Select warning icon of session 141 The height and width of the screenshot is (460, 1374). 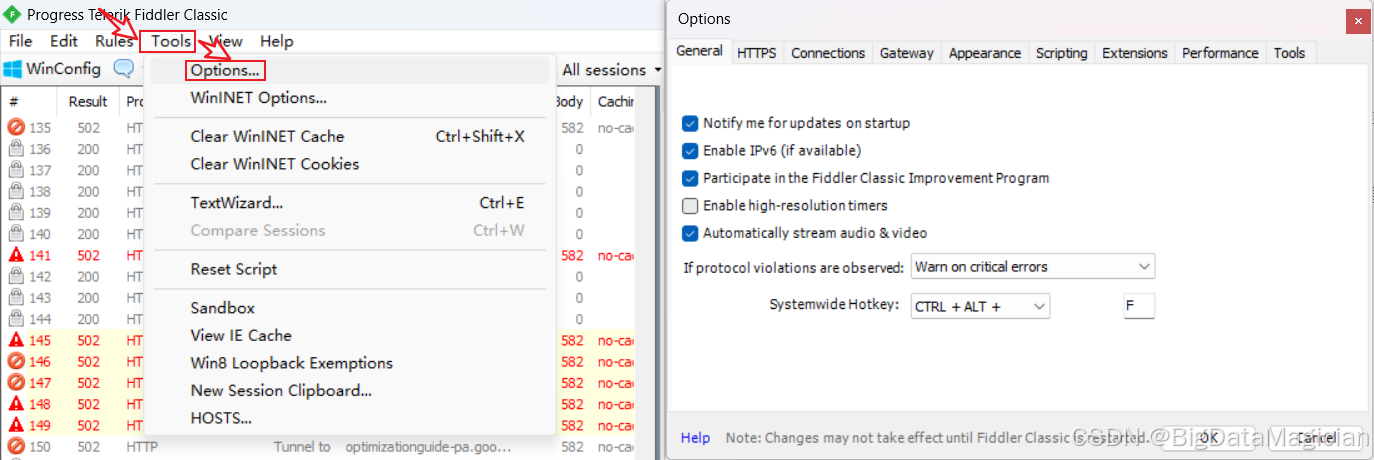pos(16,255)
